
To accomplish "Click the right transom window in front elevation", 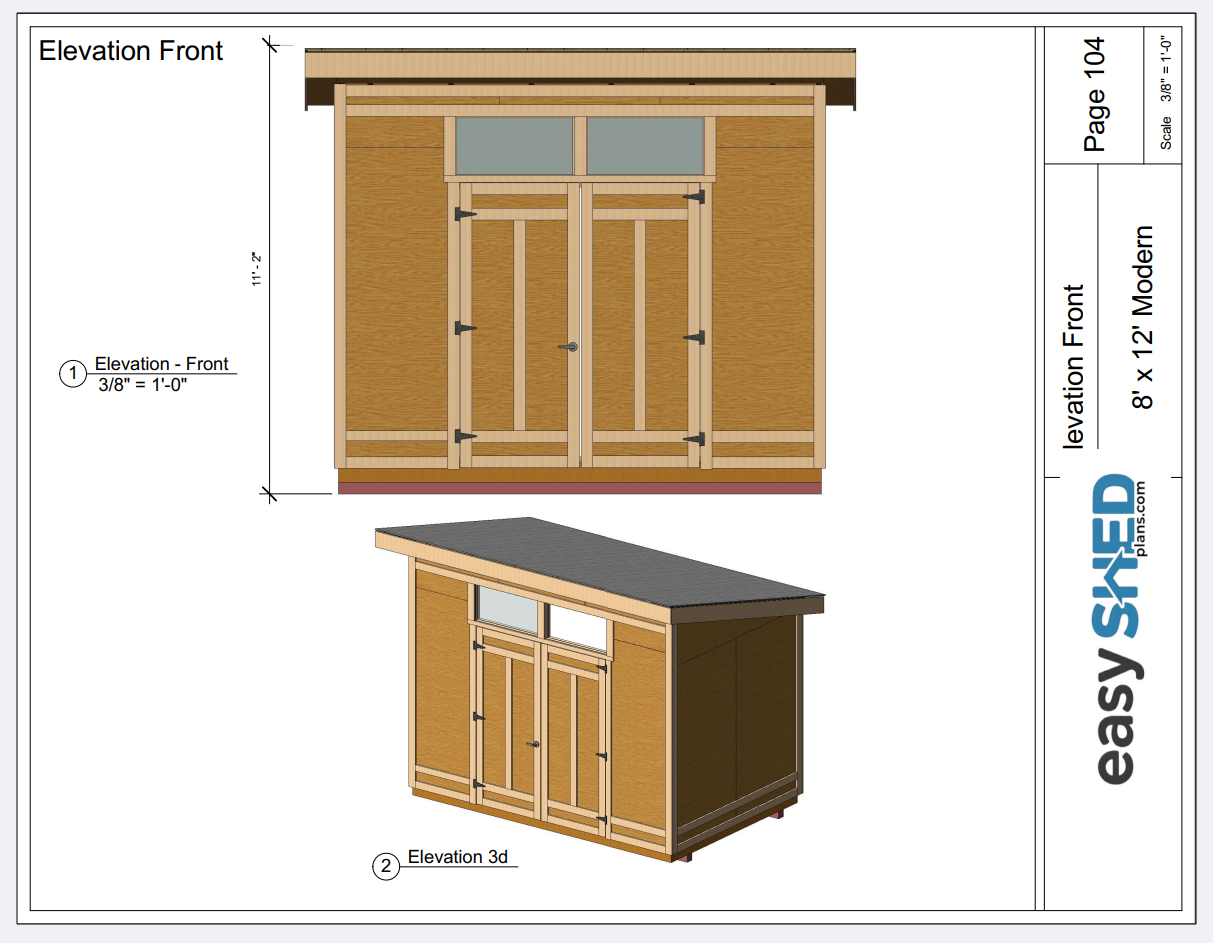I will (645, 145).
